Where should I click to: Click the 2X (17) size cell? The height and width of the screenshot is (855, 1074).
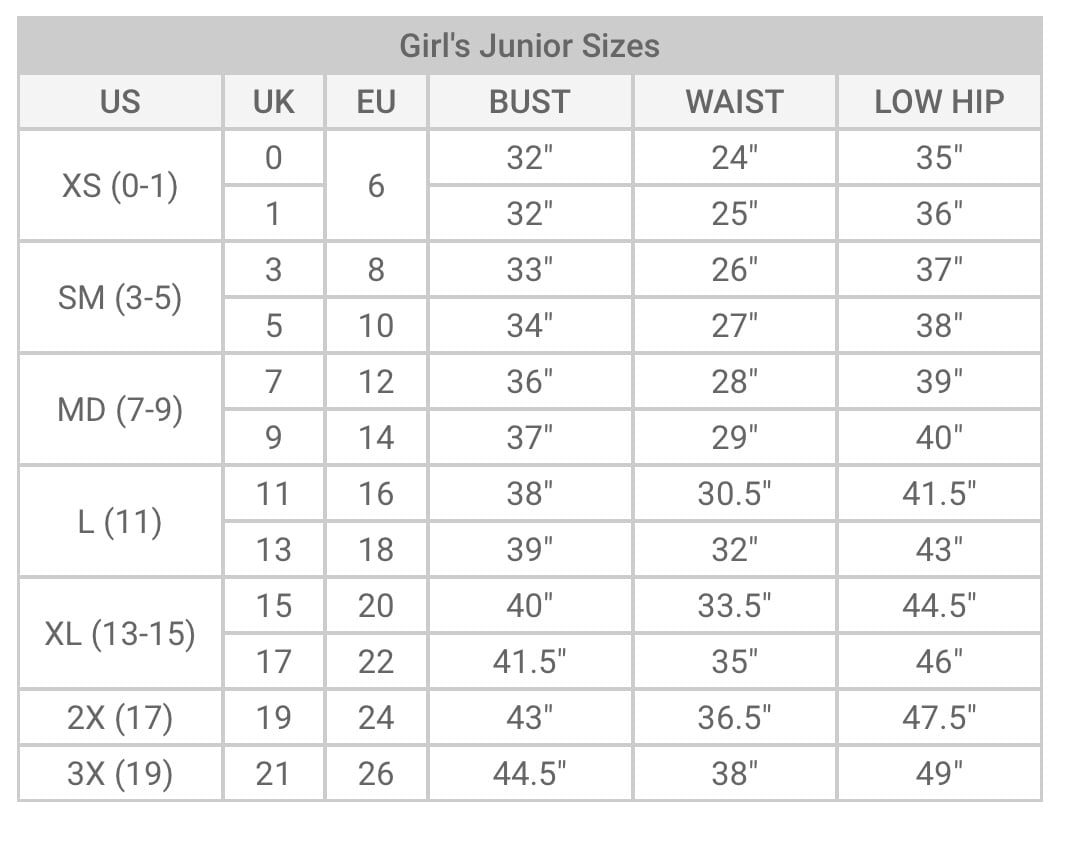pyautogui.click(x=120, y=717)
